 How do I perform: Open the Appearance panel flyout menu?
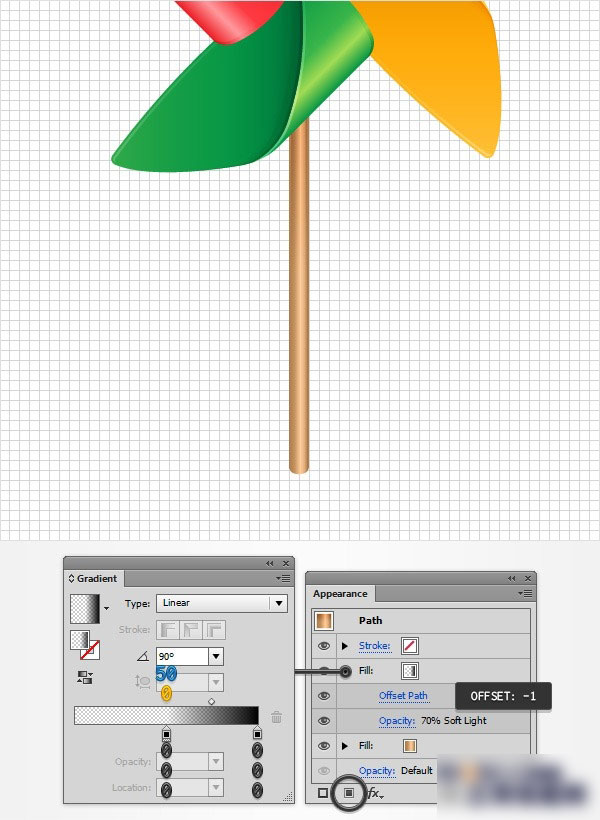pos(525,593)
